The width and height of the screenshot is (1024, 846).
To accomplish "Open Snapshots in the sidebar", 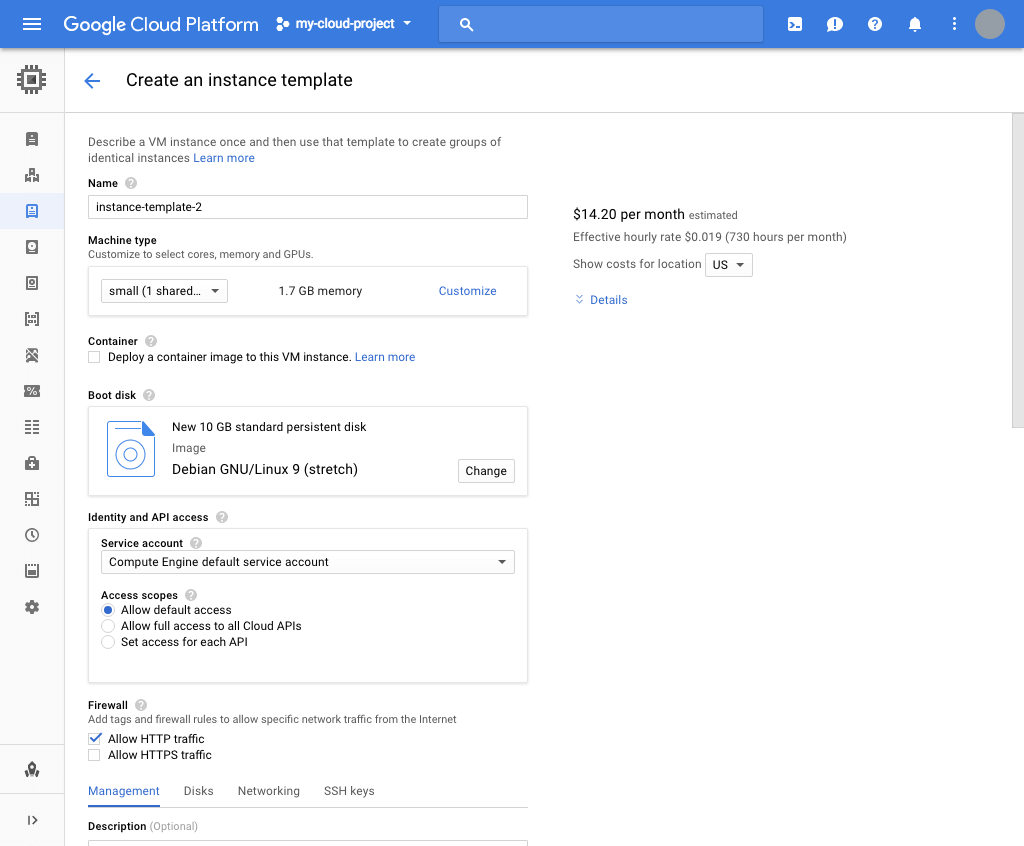I will coord(32,283).
